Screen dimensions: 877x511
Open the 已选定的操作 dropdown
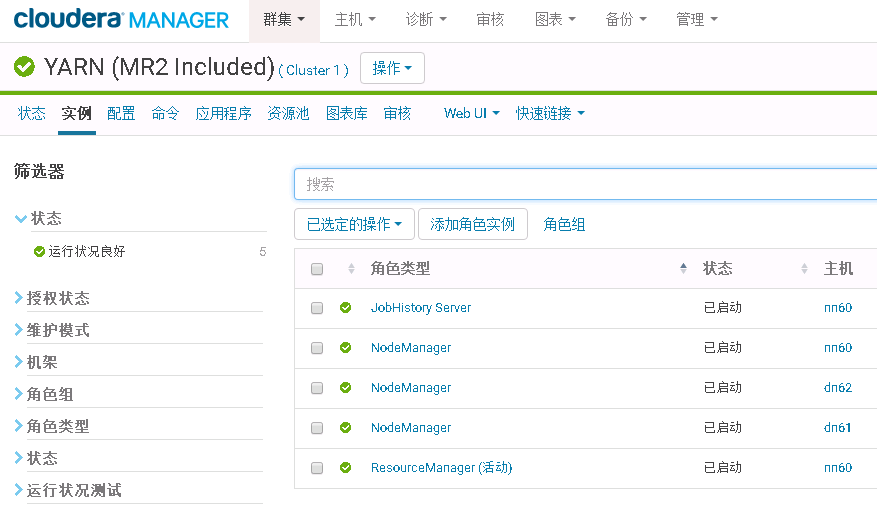pyautogui.click(x=354, y=224)
